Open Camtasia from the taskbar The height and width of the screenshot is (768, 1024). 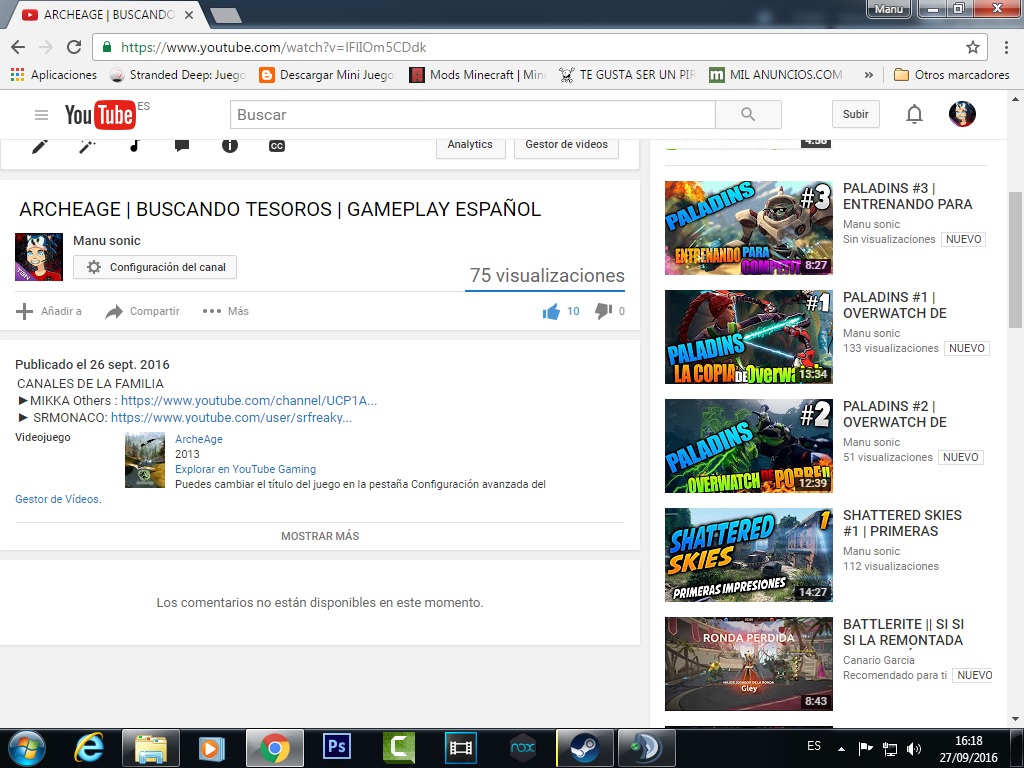click(x=399, y=746)
